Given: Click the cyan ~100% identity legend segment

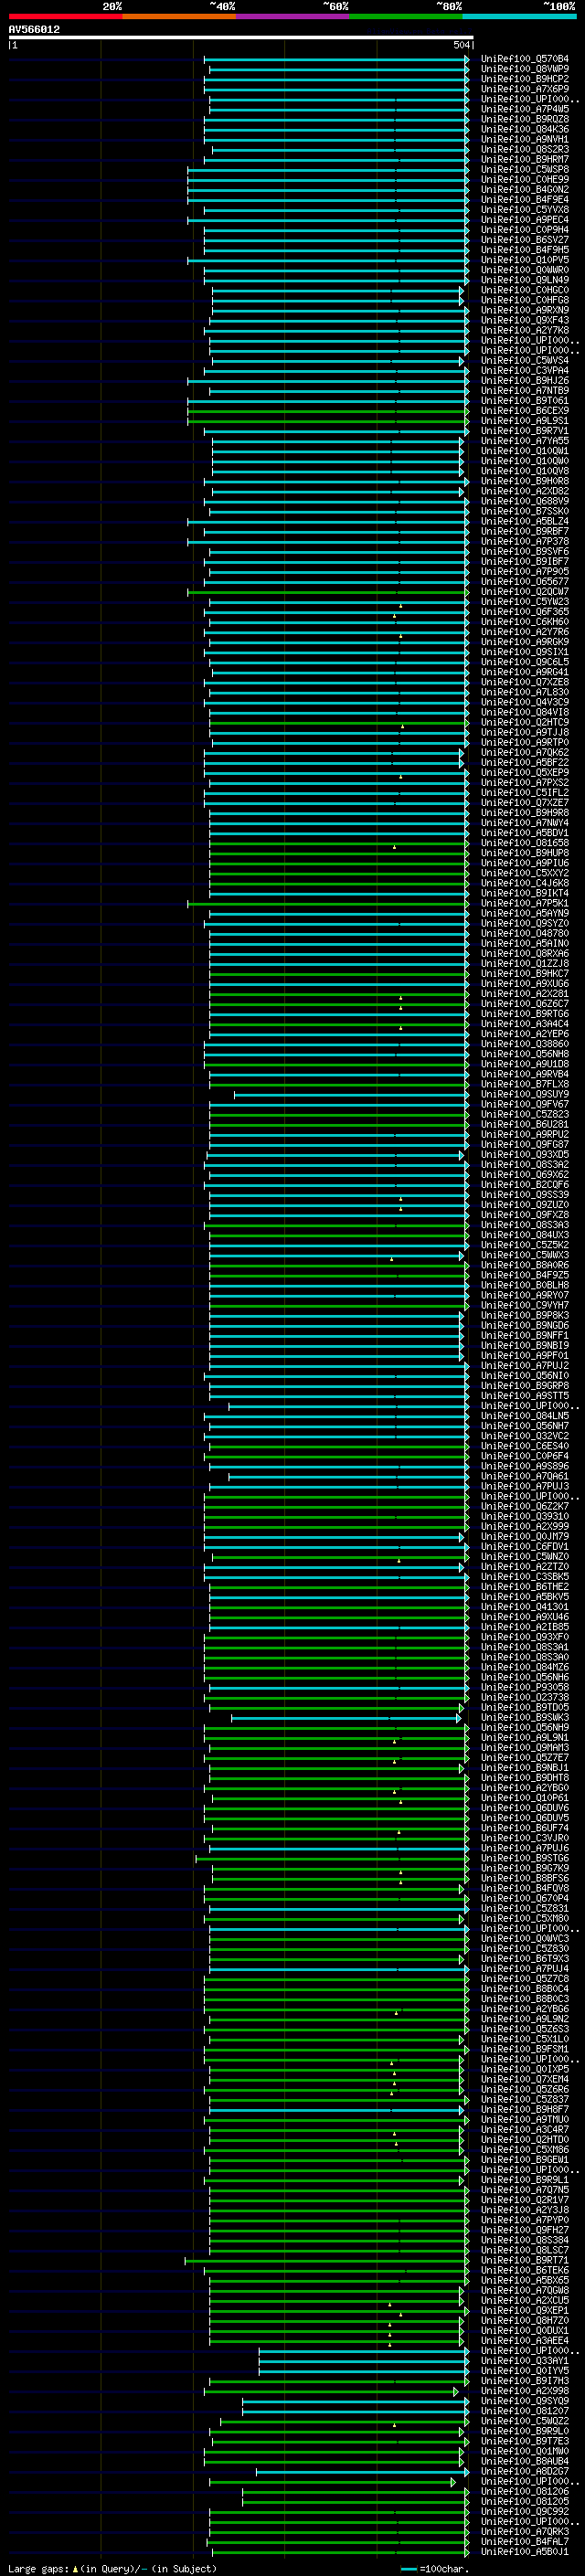Looking at the screenshot, I should pyautogui.click(x=519, y=16).
